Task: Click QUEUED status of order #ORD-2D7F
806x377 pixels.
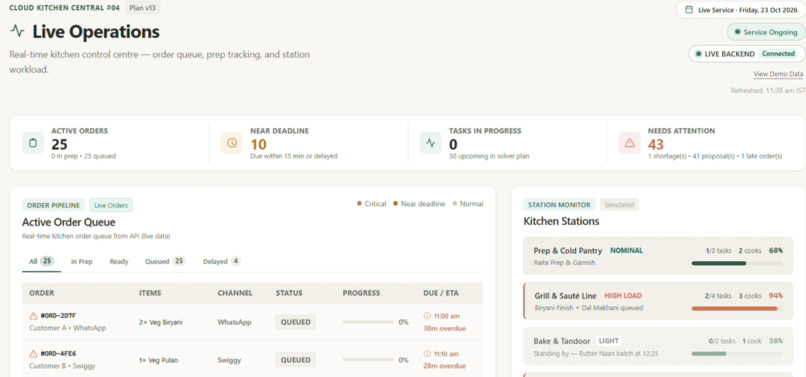Action: (296, 322)
